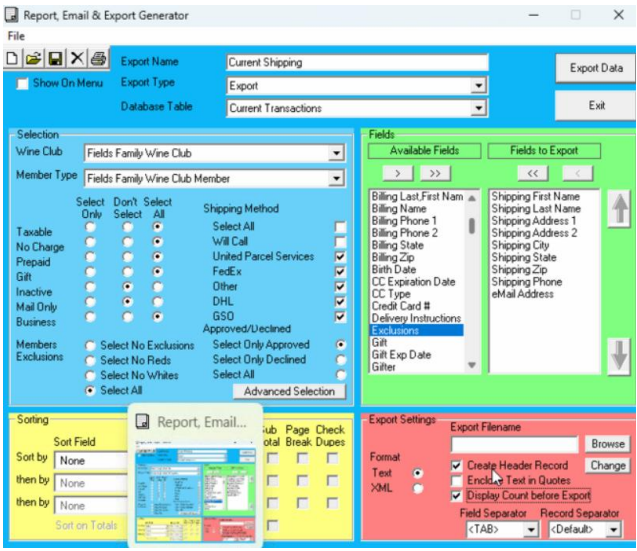This screenshot has height=551, width=637.
Task: Click the Available Fields list scrollbar thumb
Action: (x=472, y=226)
